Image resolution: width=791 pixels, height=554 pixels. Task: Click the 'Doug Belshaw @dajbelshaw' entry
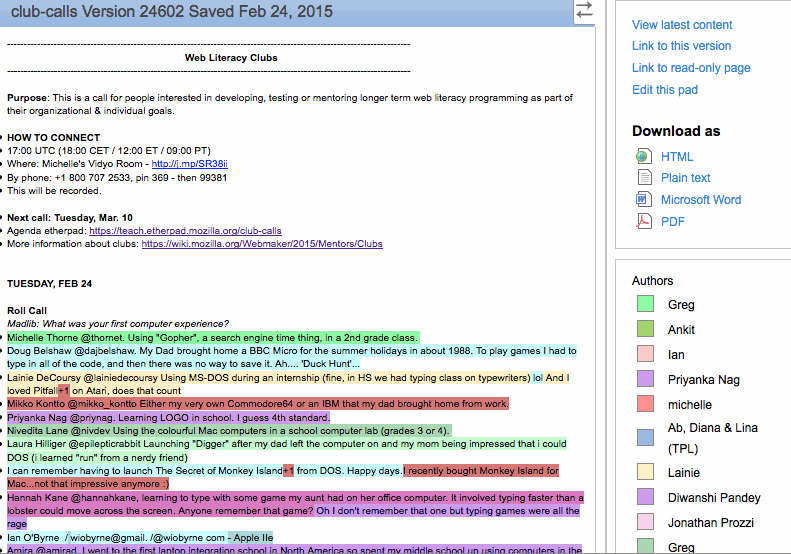pyautogui.click(x=292, y=357)
